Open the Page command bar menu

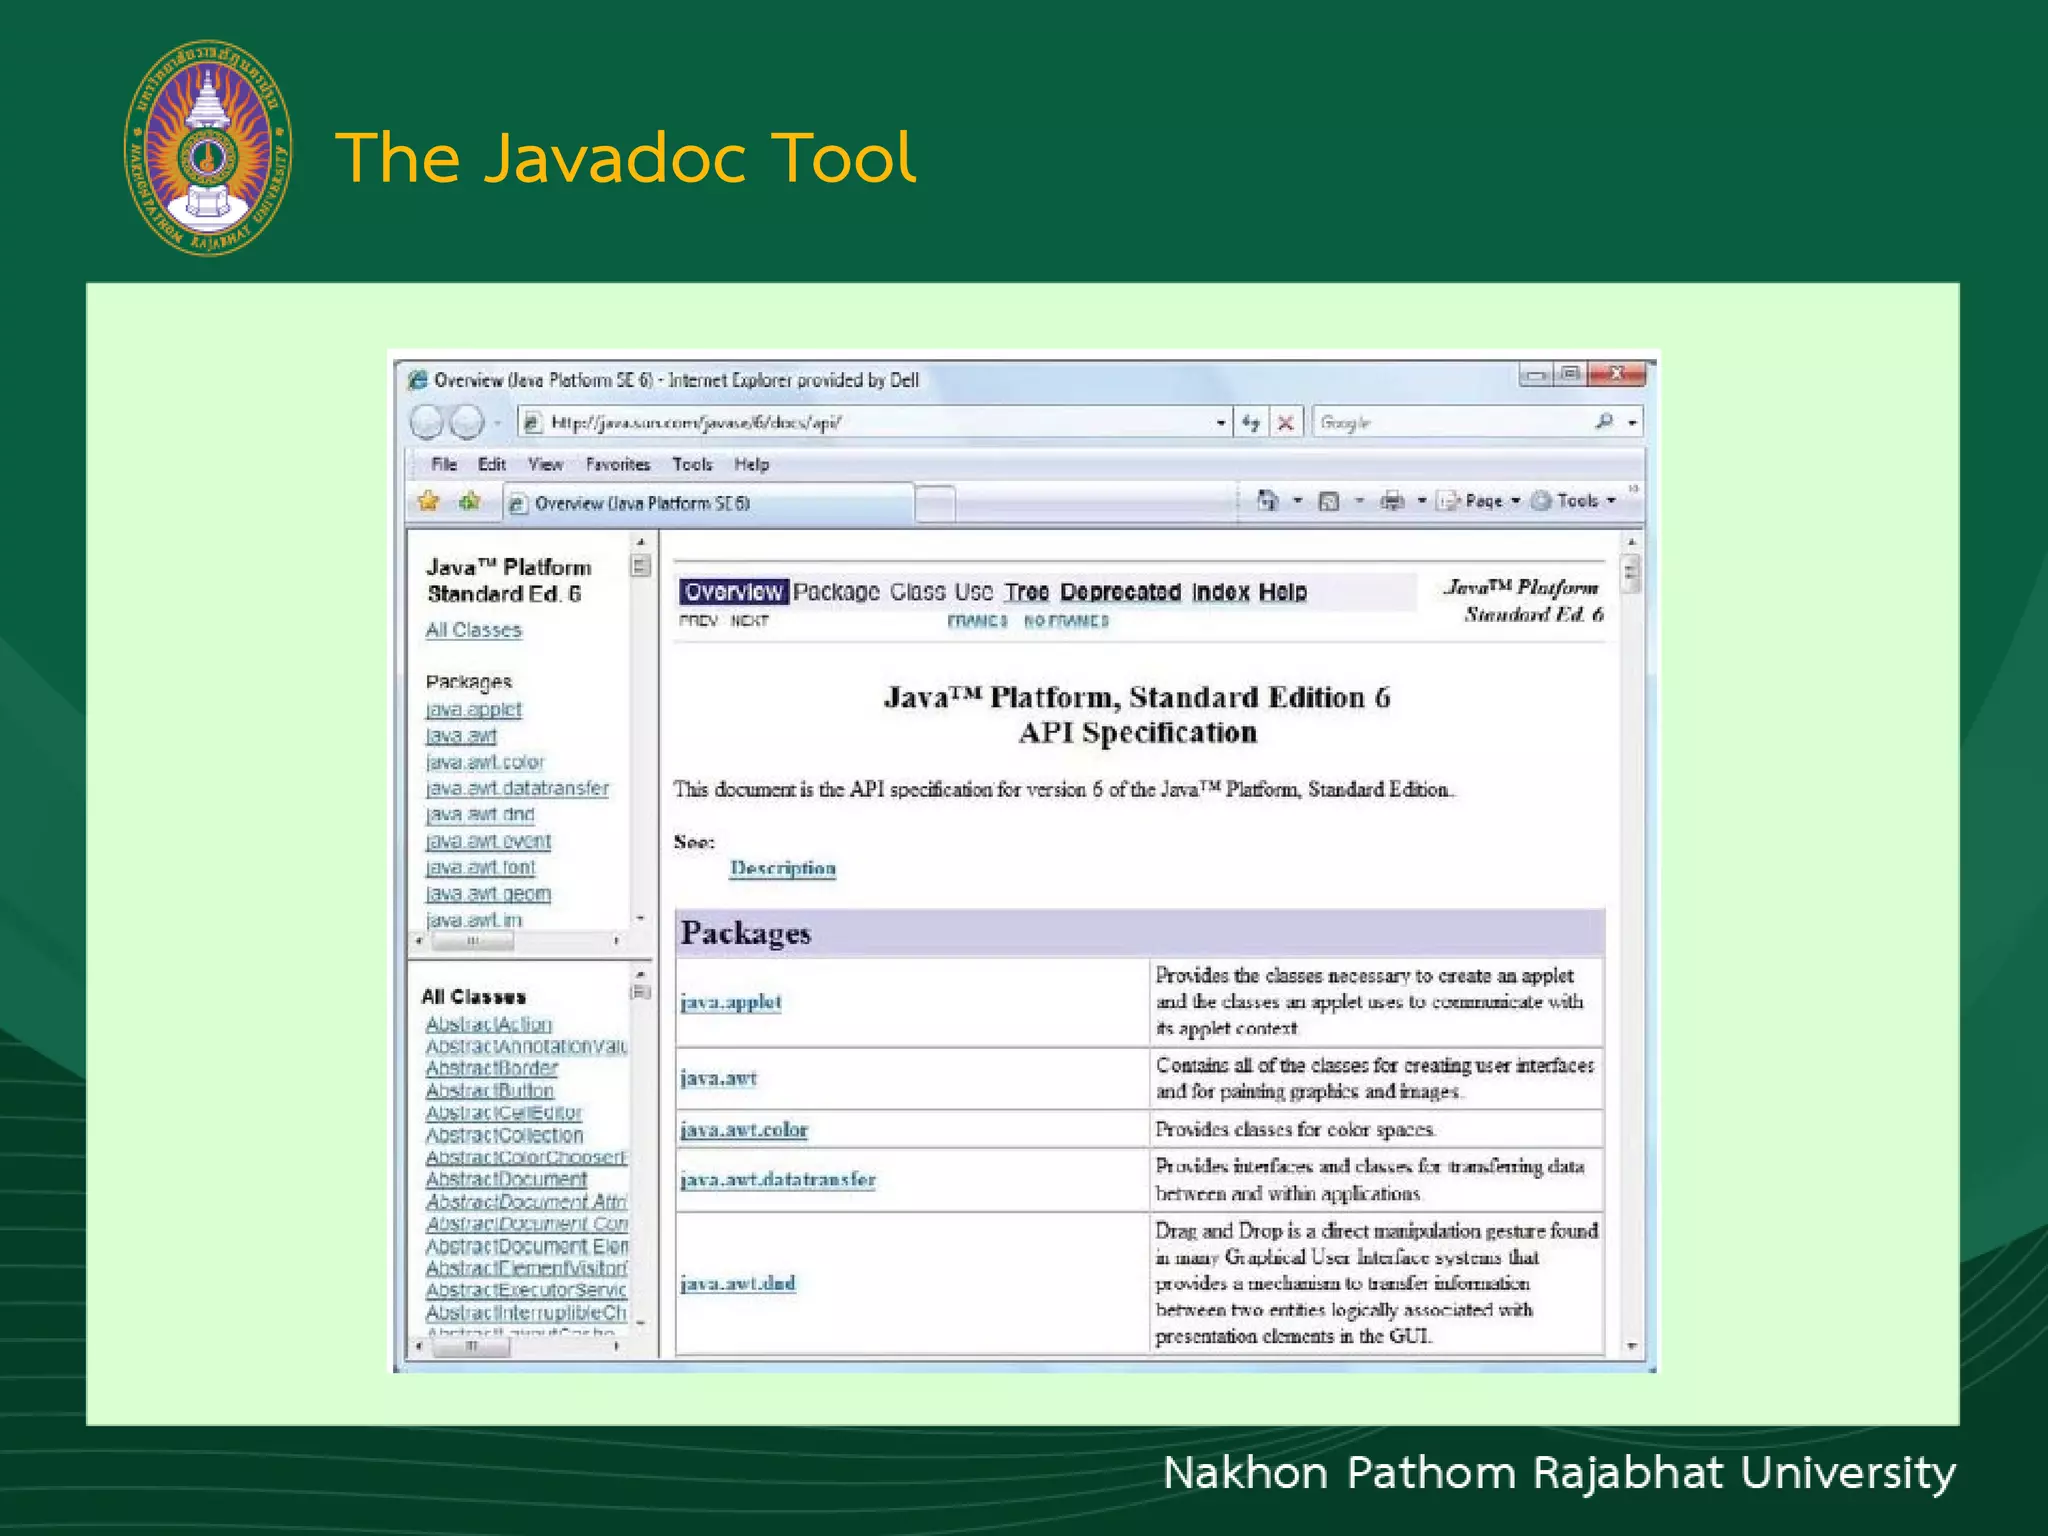click(x=1479, y=501)
